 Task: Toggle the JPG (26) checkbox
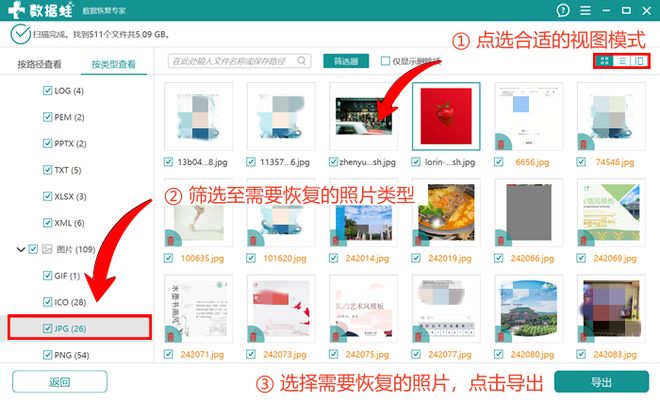[x=48, y=327]
